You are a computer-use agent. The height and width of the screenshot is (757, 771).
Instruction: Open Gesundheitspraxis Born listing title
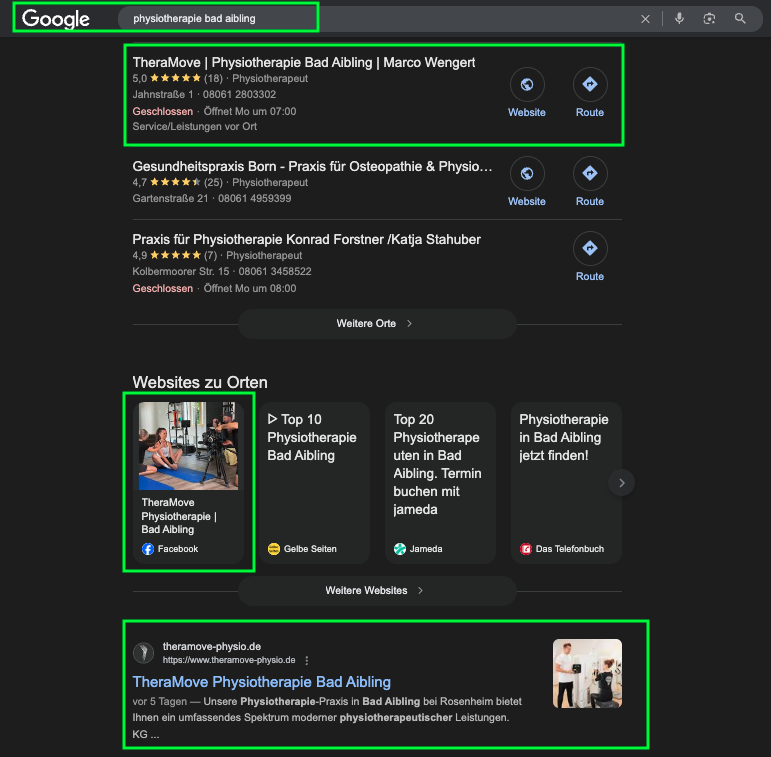click(x=312, y=167)
